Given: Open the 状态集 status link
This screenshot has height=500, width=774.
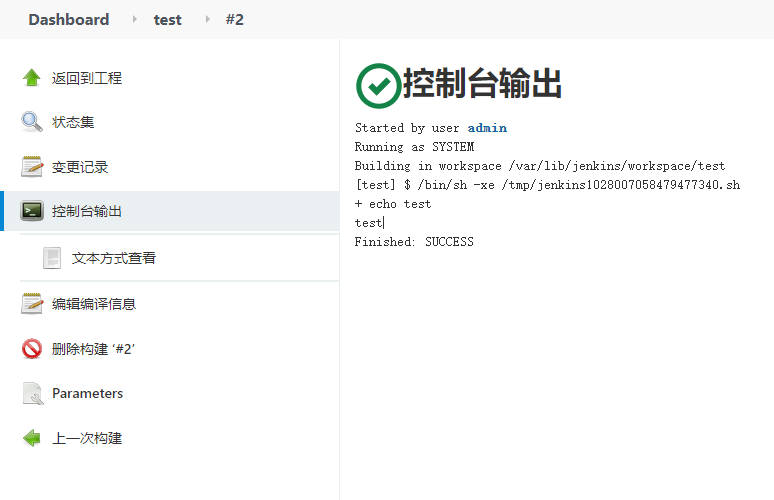Looking at the screenshot, I should (73, 122).
